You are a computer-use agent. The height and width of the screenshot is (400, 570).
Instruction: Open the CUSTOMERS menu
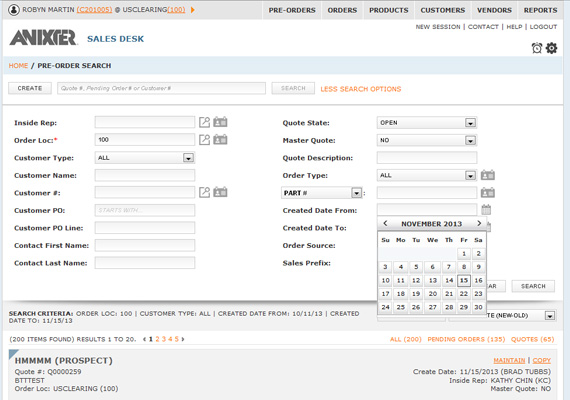click(x=443, y=10)
